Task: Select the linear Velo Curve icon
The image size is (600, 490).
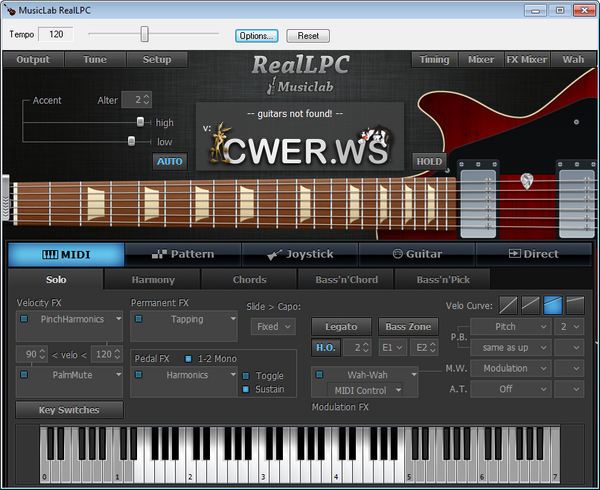Action: tap(508, 304)
